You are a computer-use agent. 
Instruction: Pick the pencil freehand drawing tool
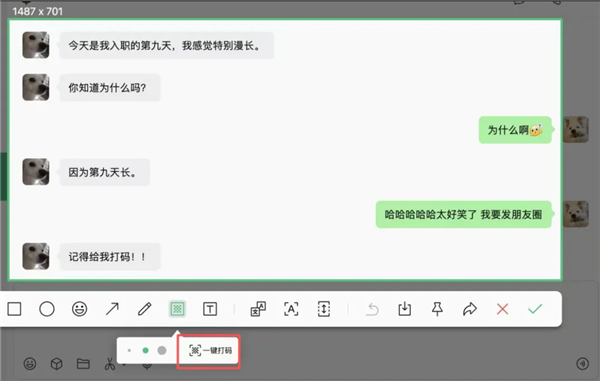tap(145, 309)
